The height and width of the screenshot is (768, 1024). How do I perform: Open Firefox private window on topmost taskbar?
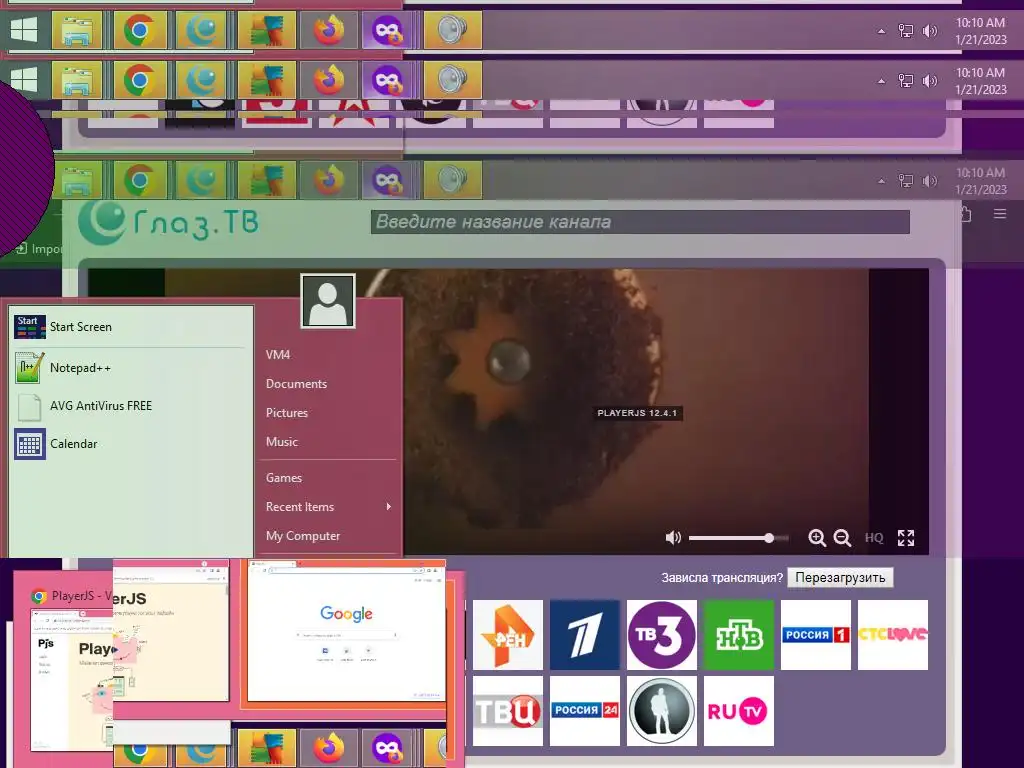pyautogui.click(x=387, y=30)
